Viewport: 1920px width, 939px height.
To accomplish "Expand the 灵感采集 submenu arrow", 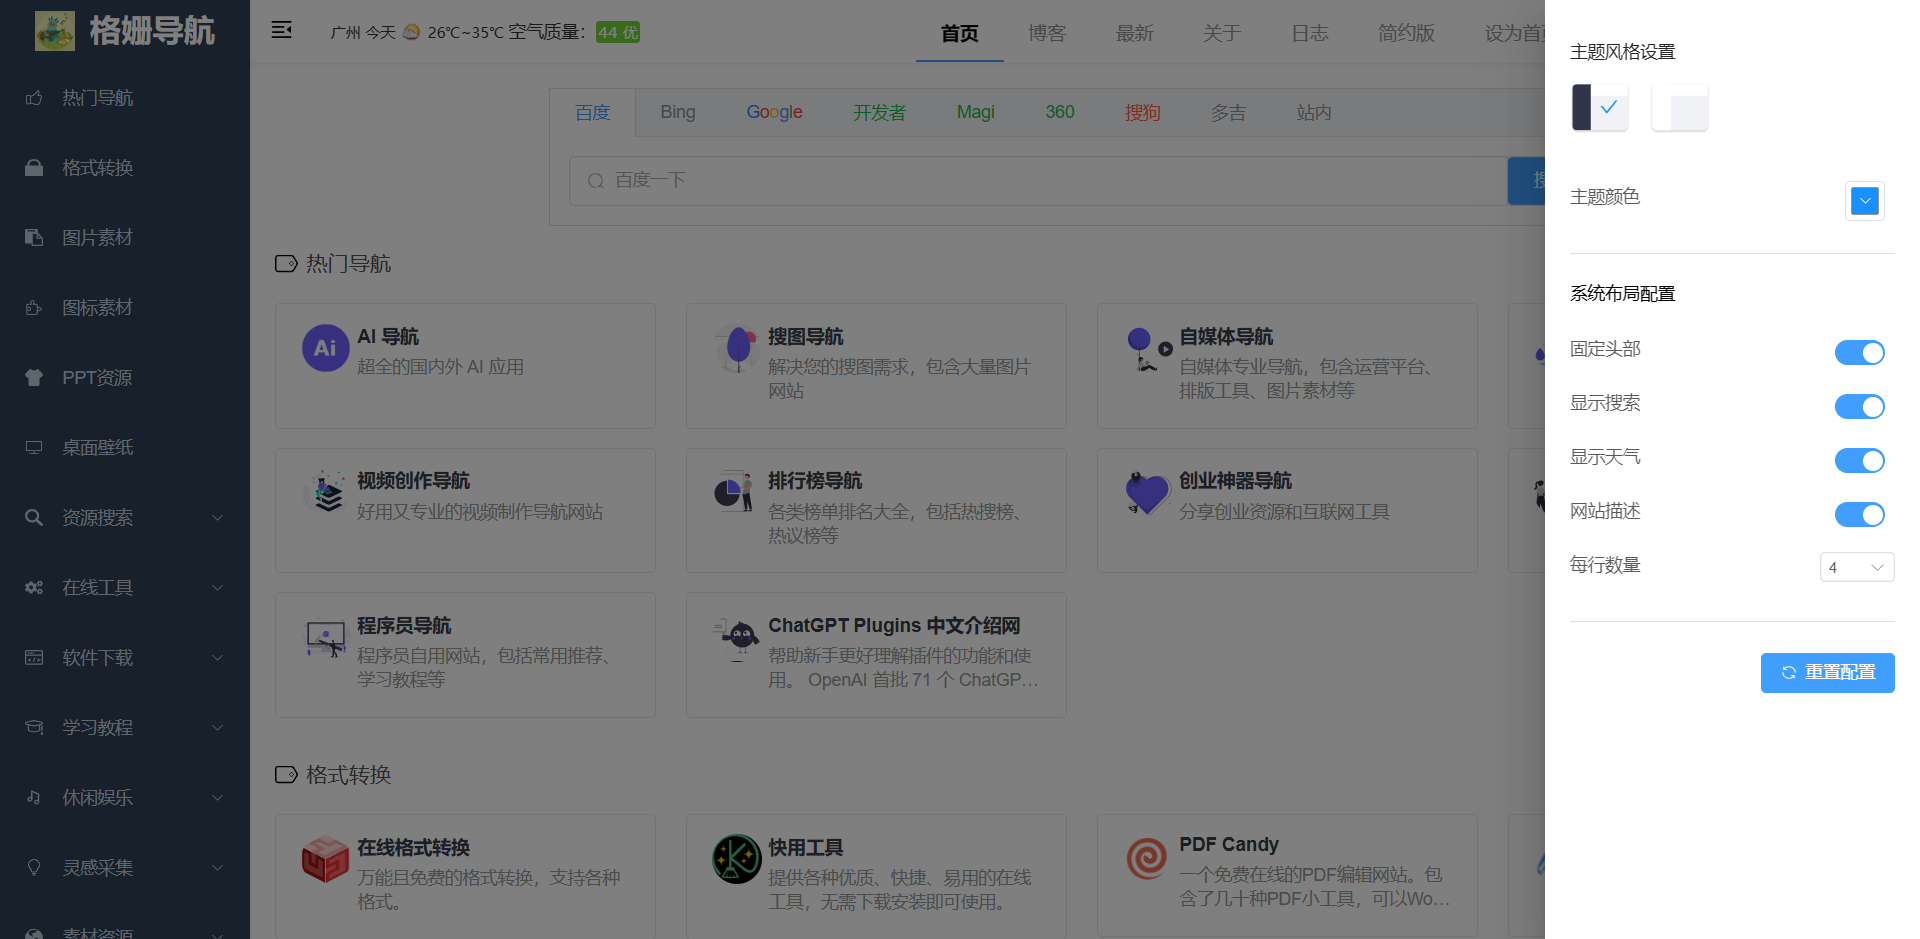I will pos(217,868).
